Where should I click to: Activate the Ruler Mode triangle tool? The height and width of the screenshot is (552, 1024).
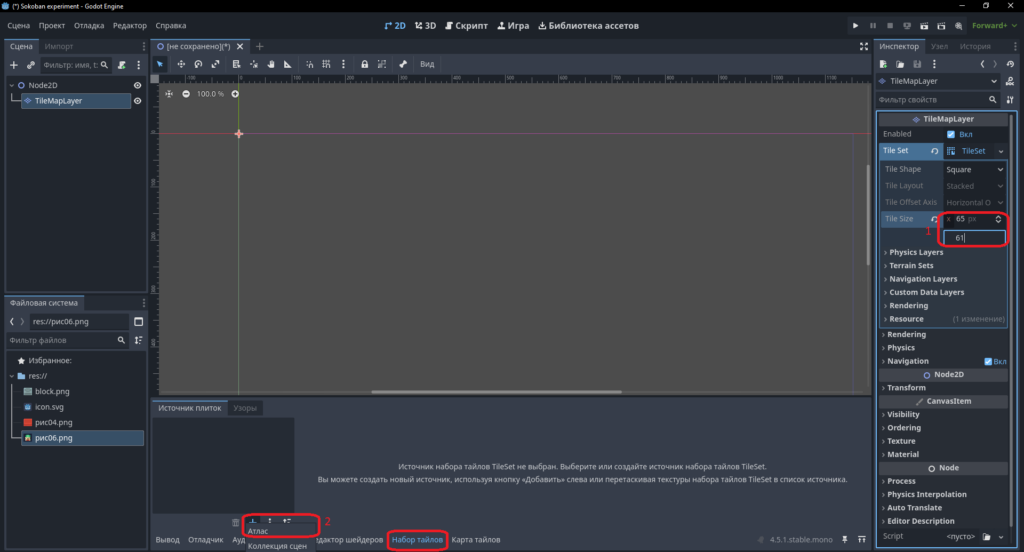287,64
